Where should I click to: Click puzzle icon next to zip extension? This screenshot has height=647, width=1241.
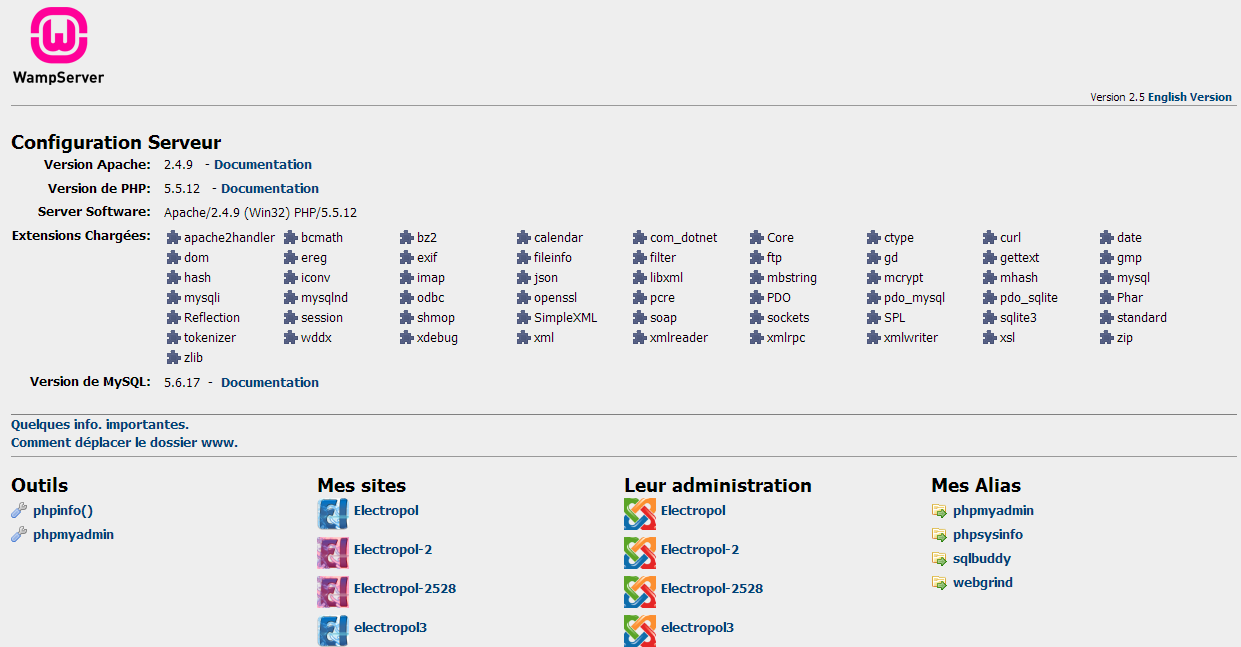pos(1107,338)
